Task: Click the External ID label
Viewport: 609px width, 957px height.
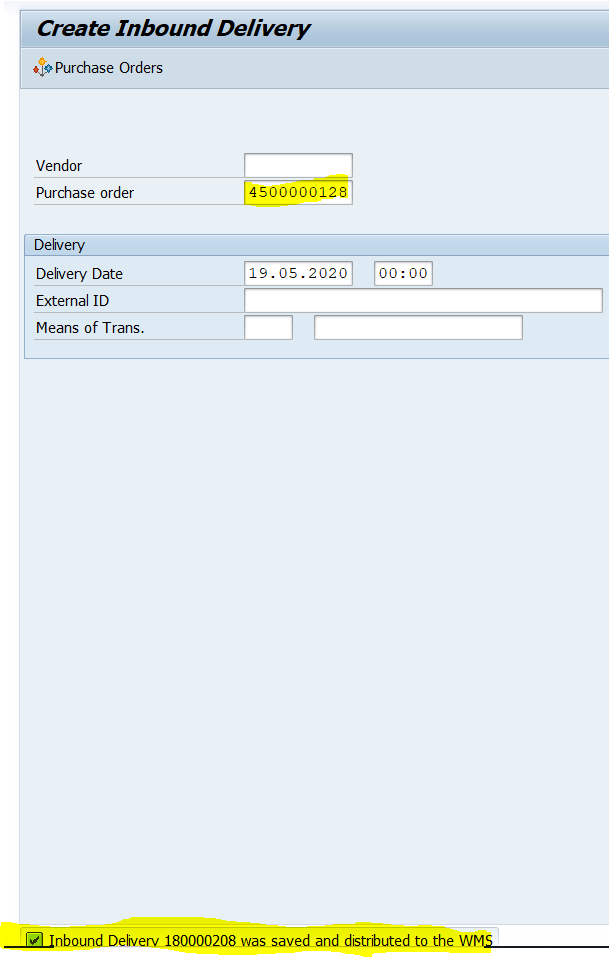Action: (x=72, y=301)
